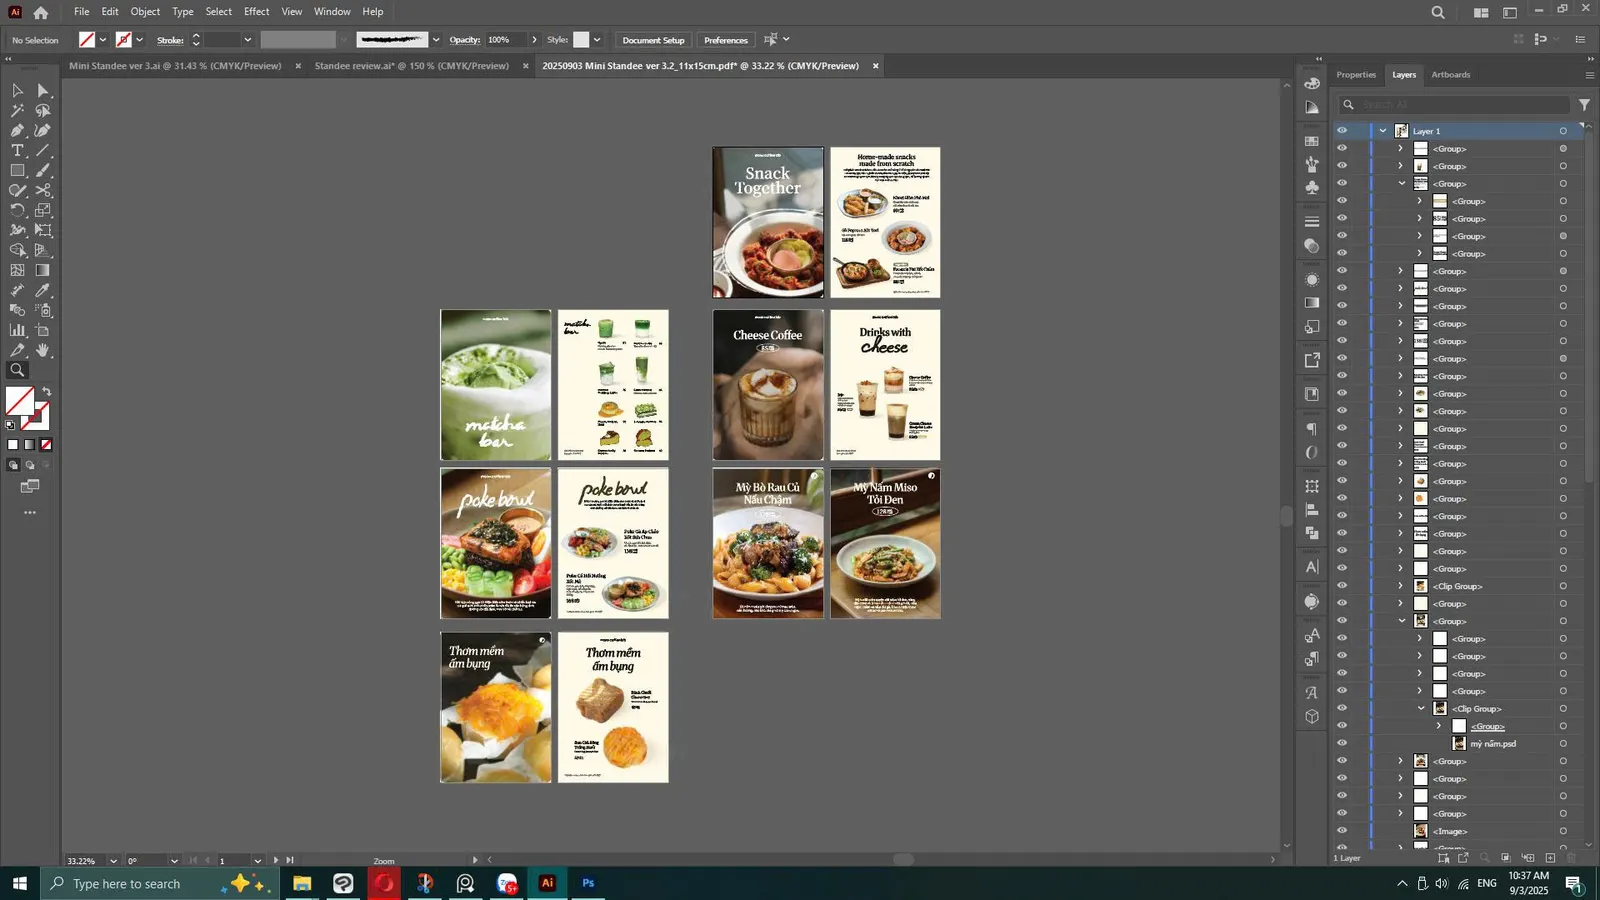Click the Opacity label link
This screenshot has height=900, width=1600.
[465, 40]
